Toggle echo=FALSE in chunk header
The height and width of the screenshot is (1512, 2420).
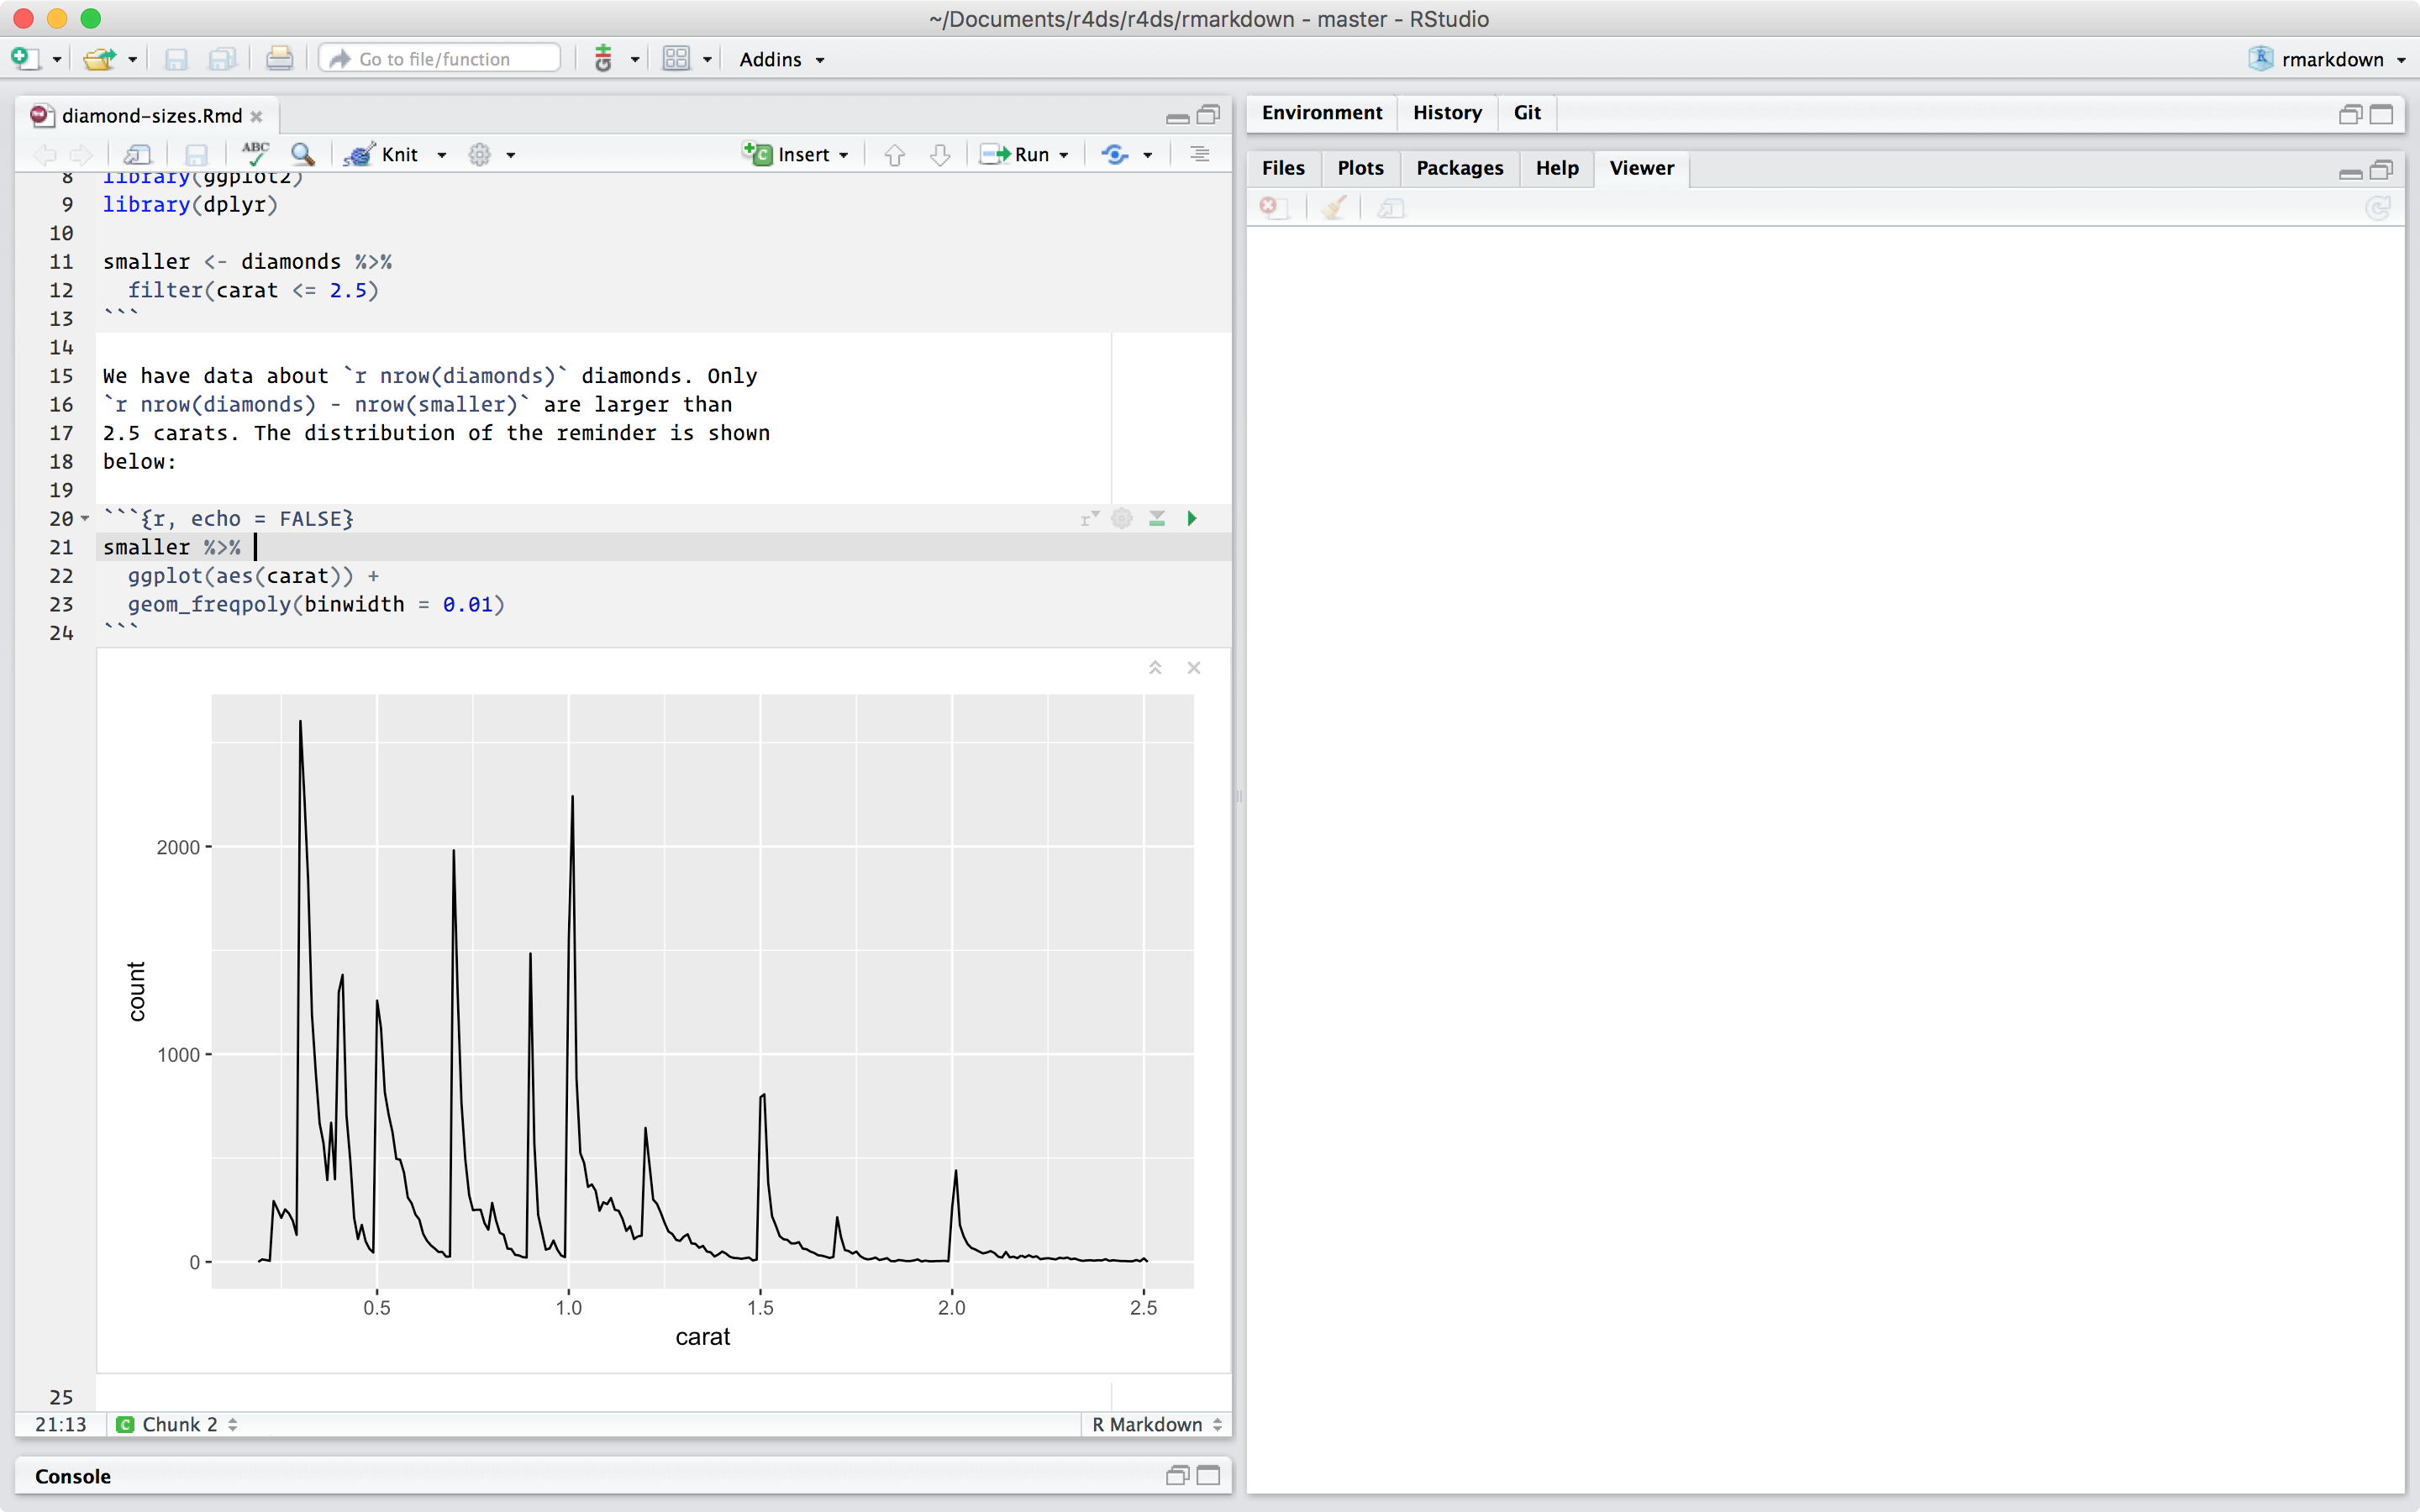pos(1122,517)
